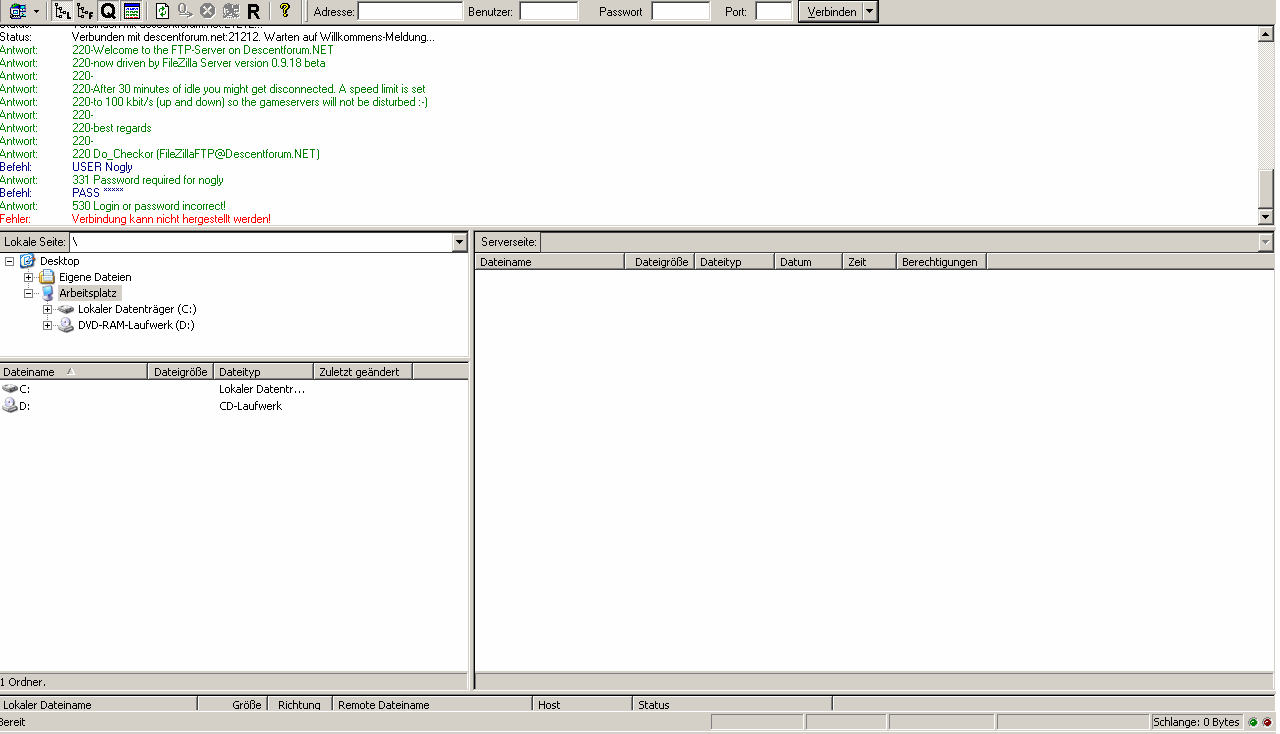Open the Site Manager icon
Viewport: 1280px width, 734px height.
[x=17, y=11]
